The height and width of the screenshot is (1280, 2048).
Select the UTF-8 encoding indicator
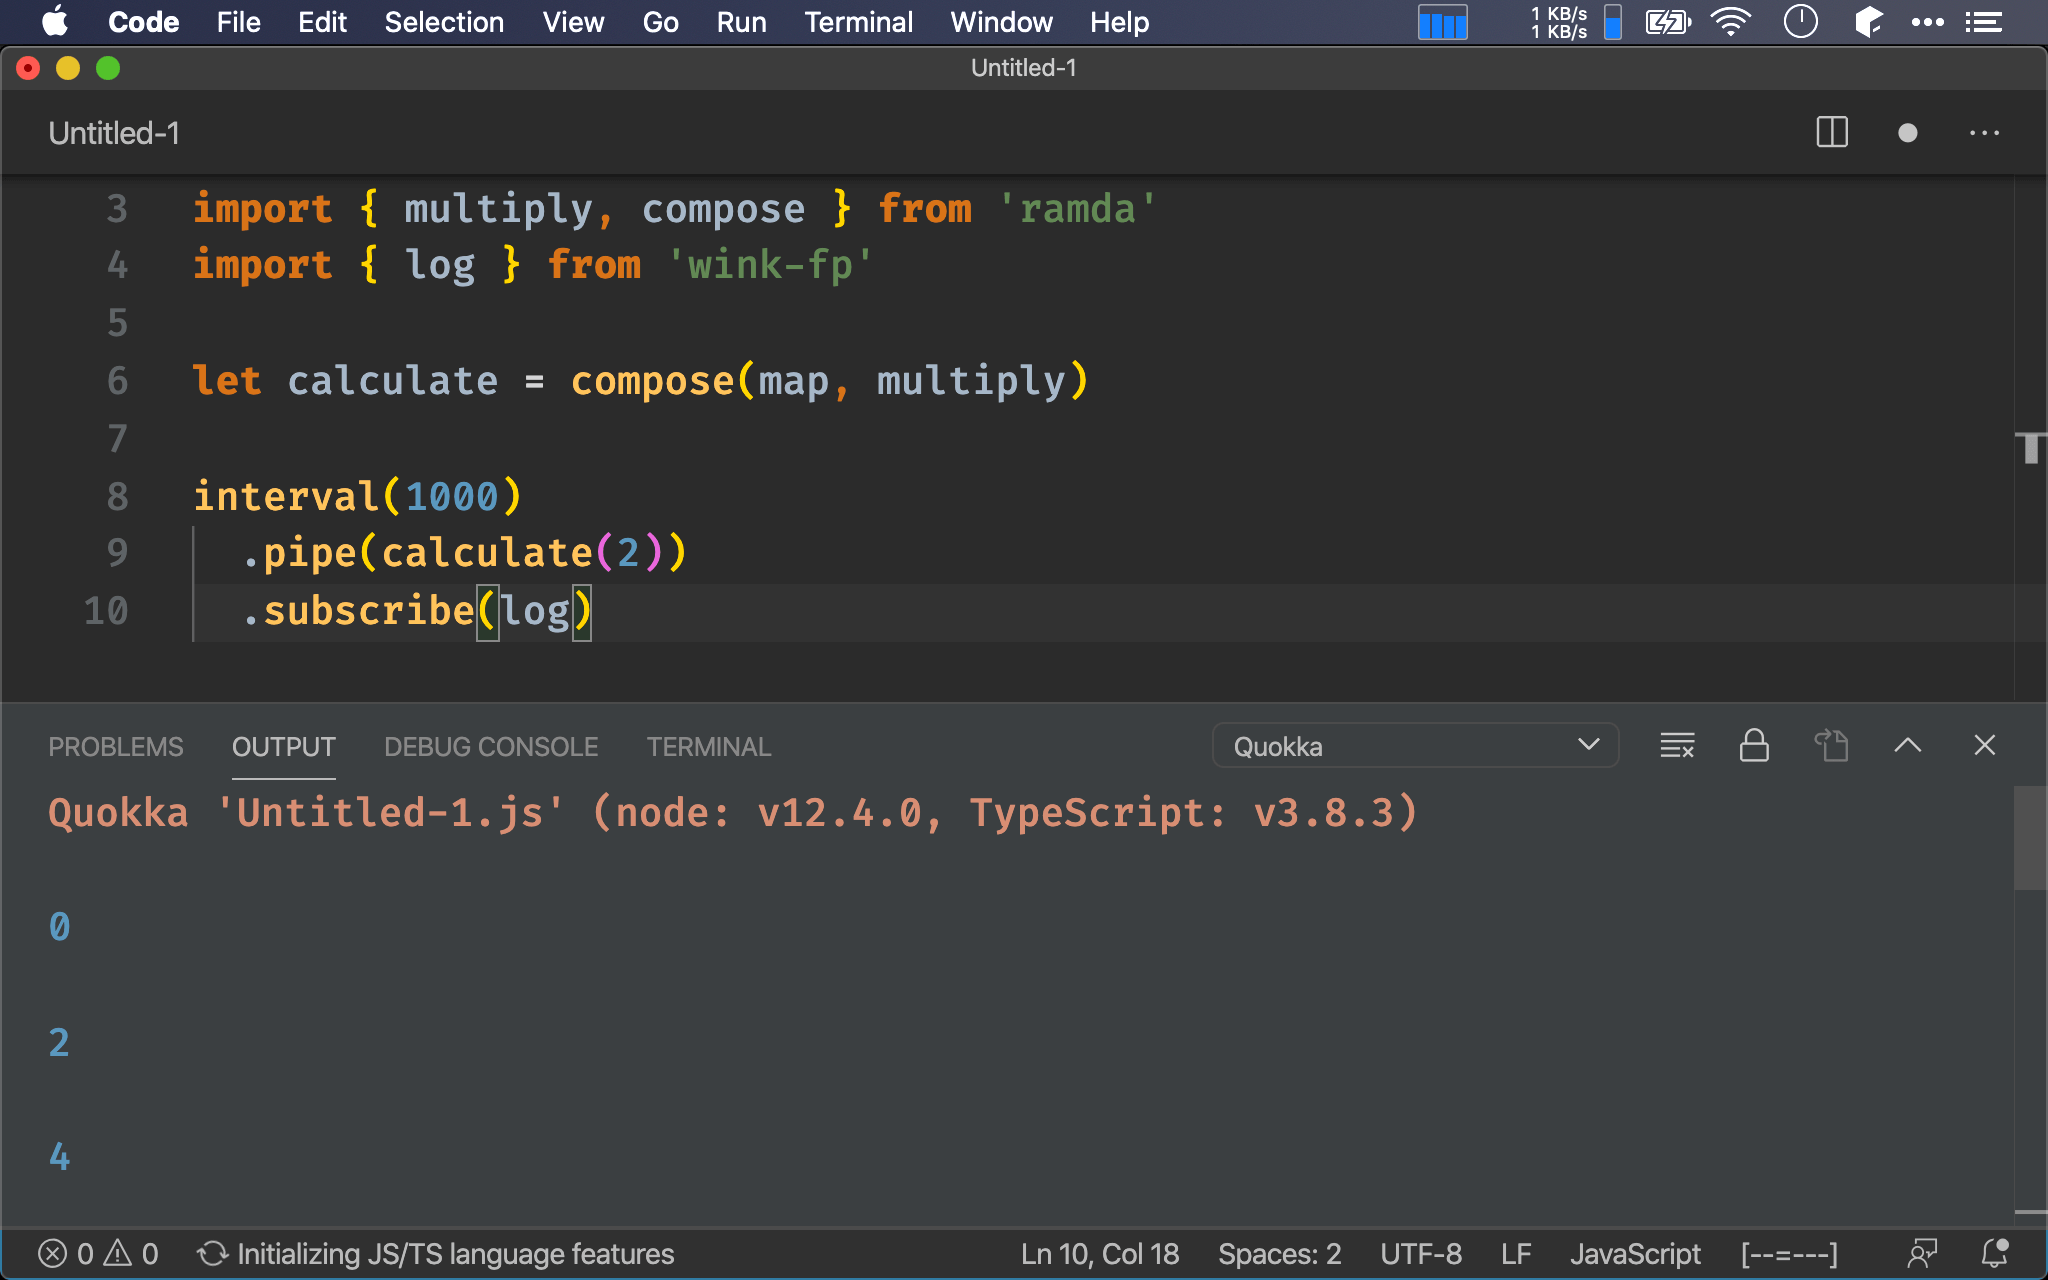(x=1421, y=1254)
